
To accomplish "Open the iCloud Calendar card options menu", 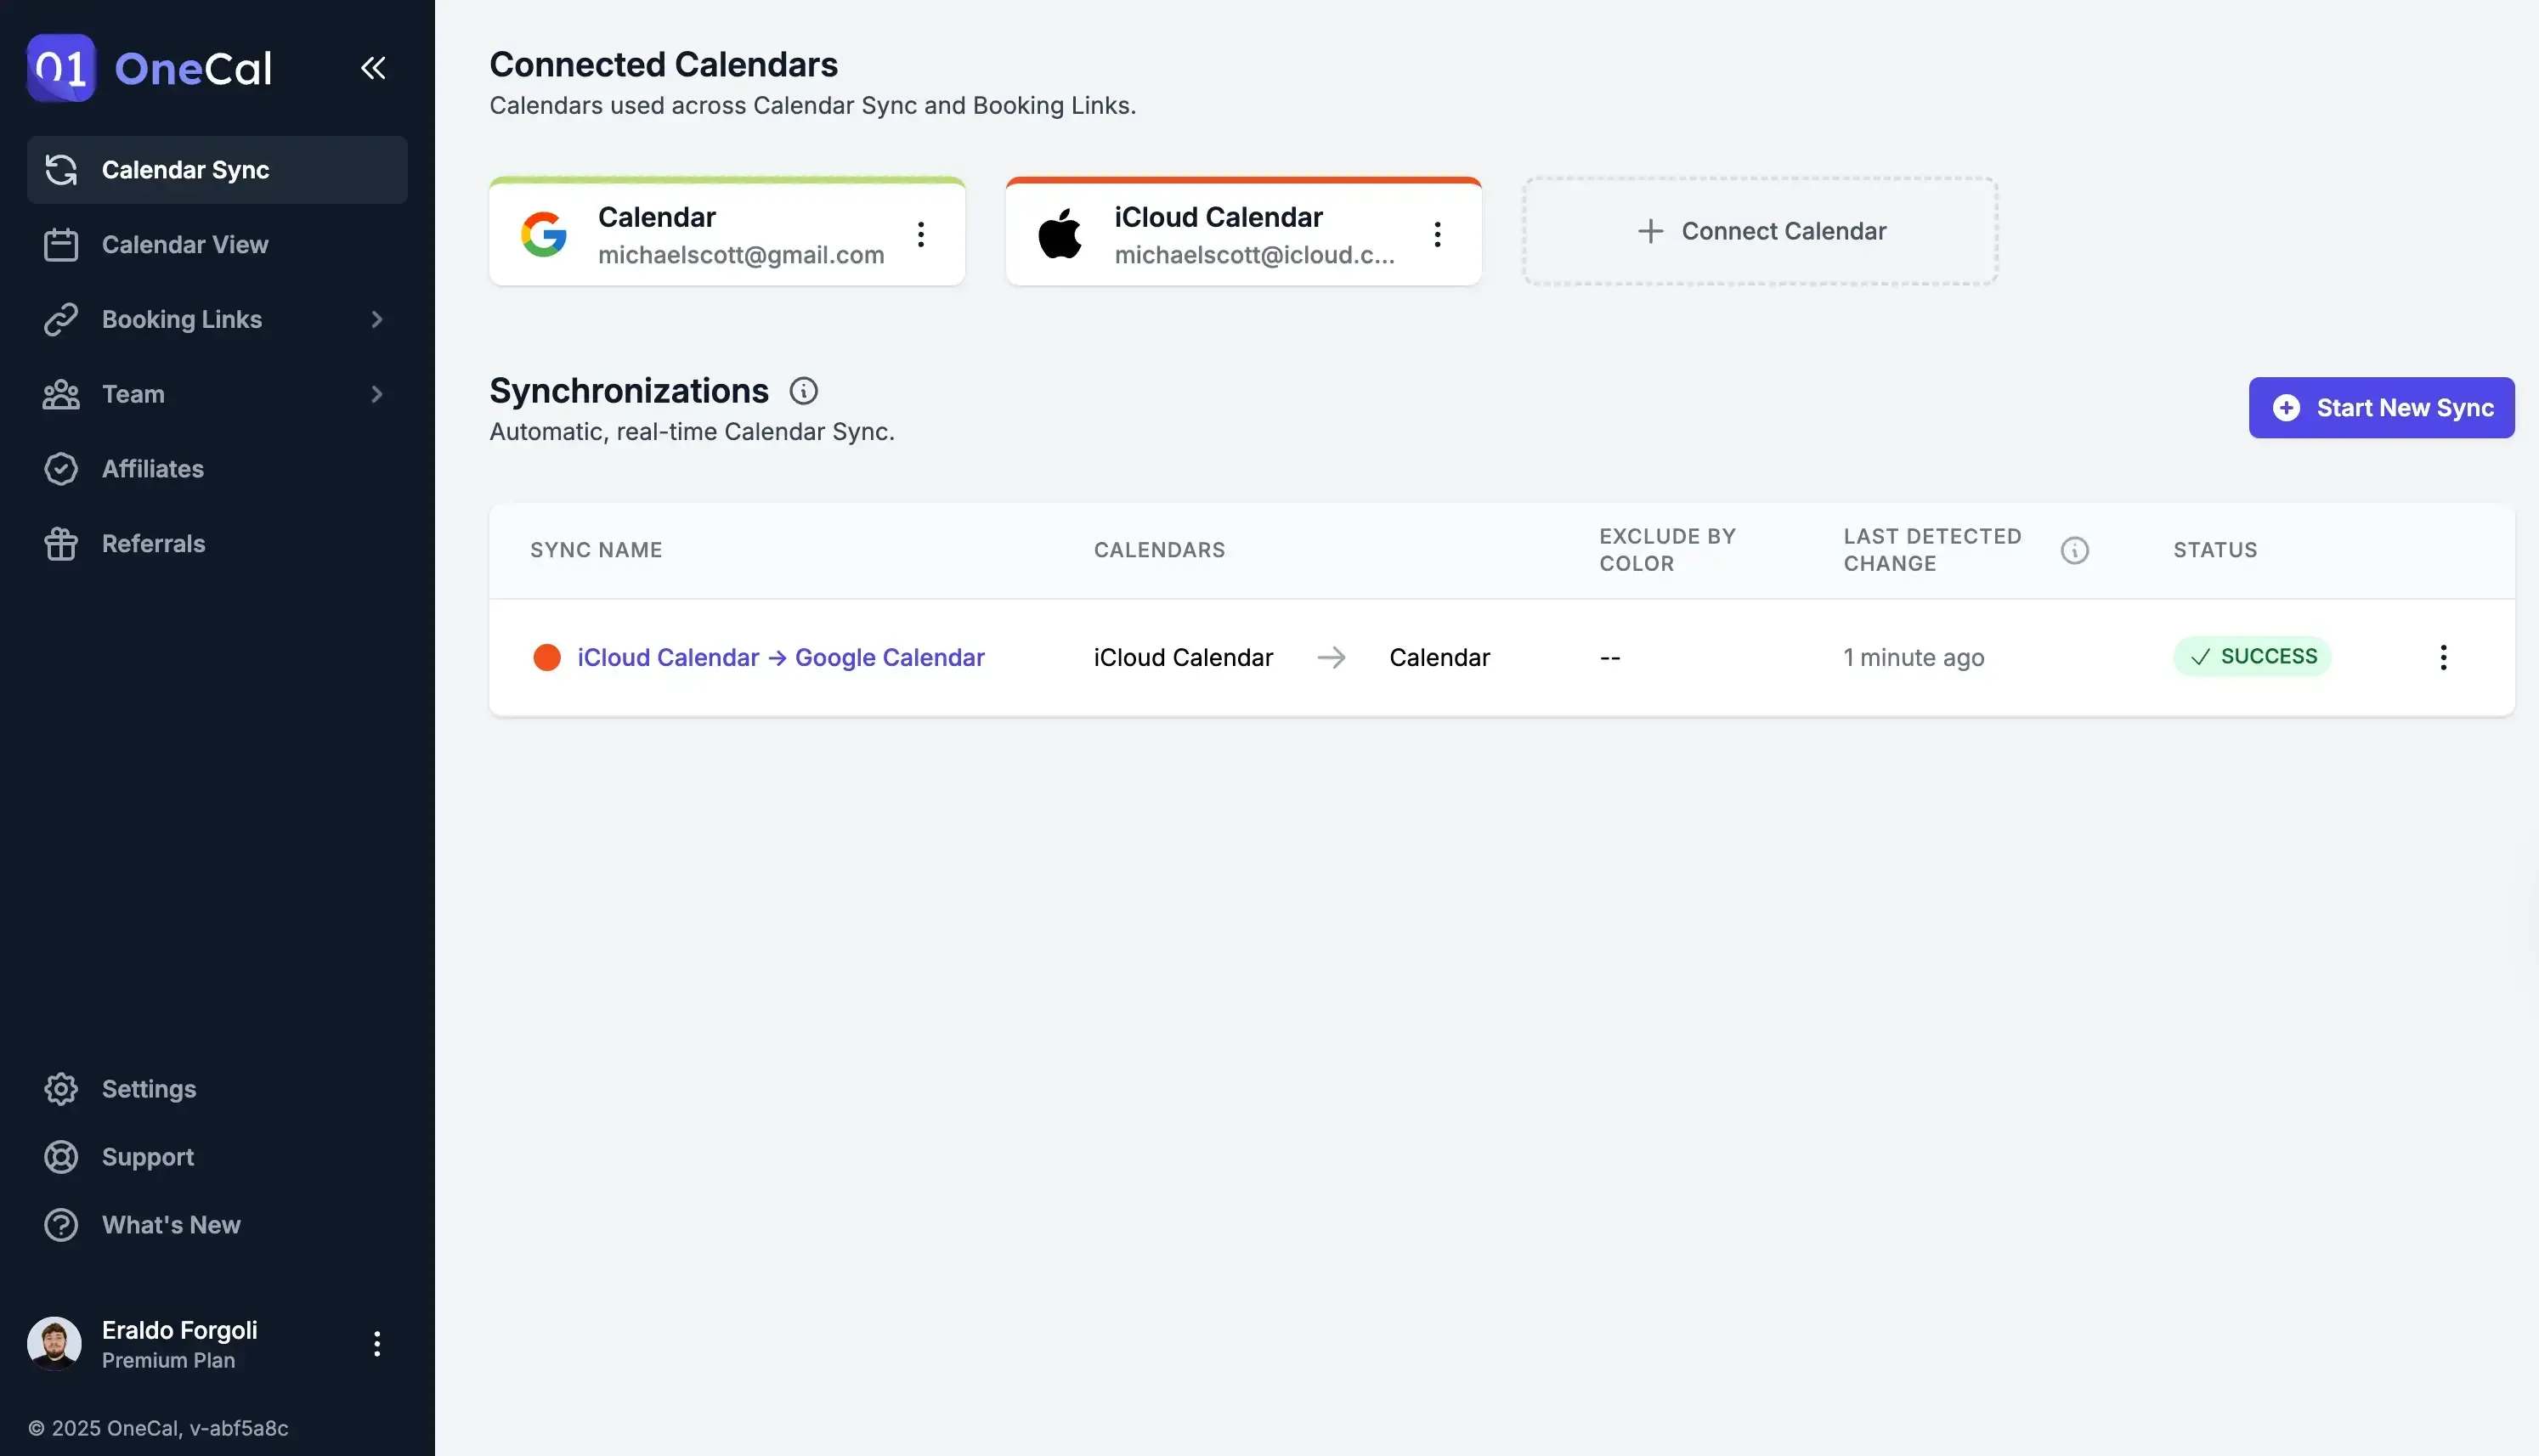I will pos(1438,233).
